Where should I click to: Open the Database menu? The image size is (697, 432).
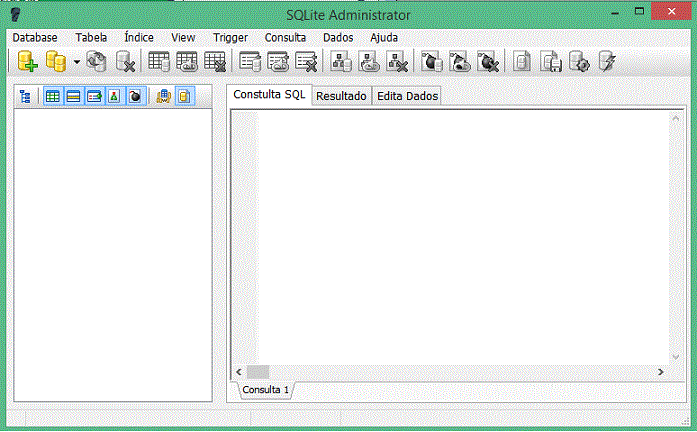(35, 38)
